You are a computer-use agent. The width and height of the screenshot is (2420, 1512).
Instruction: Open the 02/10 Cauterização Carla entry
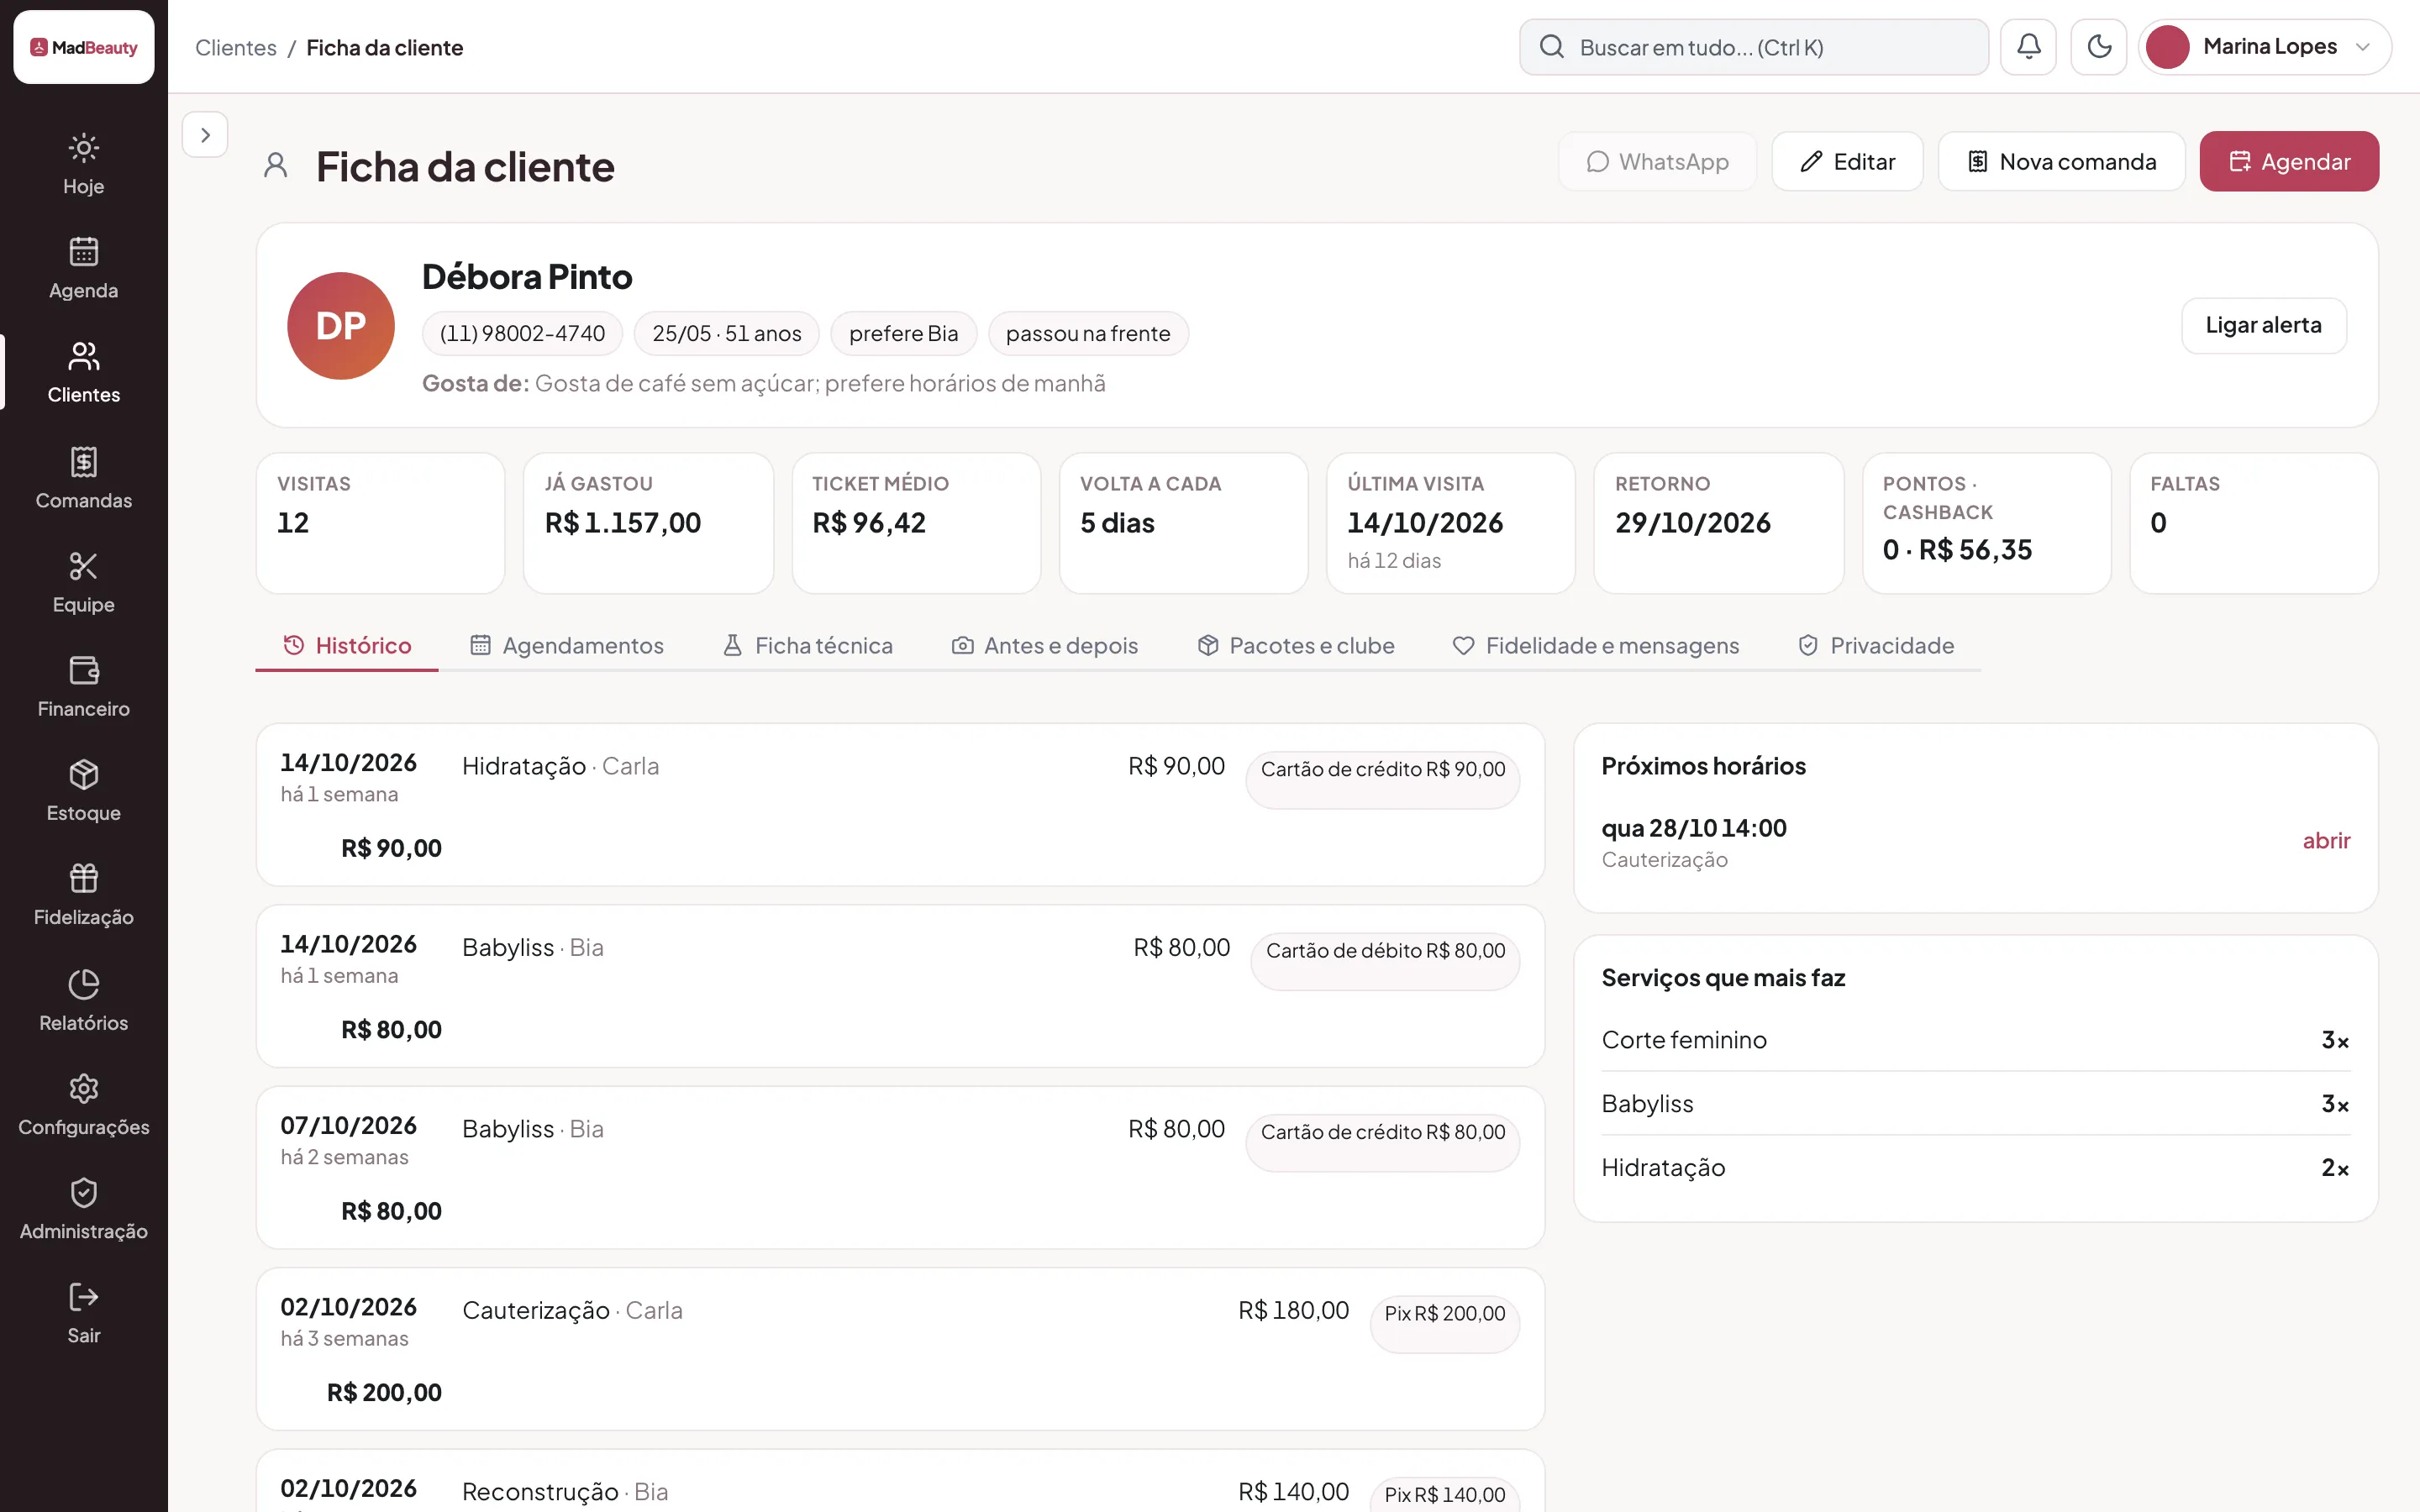[900, 1349]
